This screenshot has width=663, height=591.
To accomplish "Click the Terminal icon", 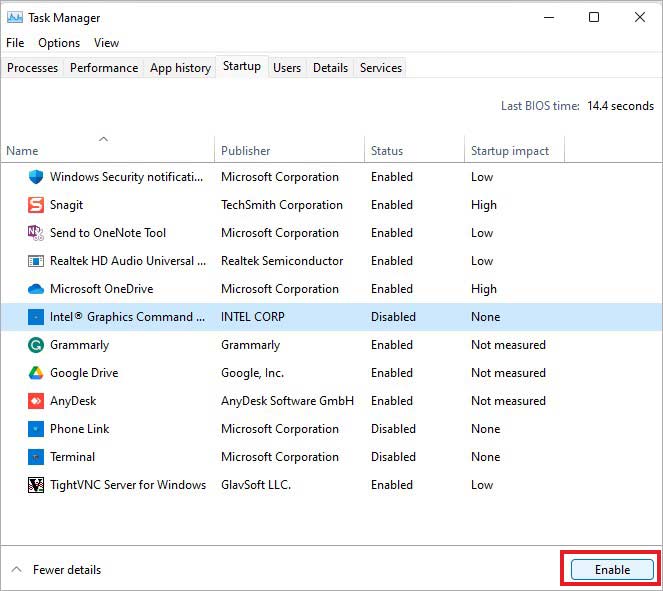I will coord(36,457).
